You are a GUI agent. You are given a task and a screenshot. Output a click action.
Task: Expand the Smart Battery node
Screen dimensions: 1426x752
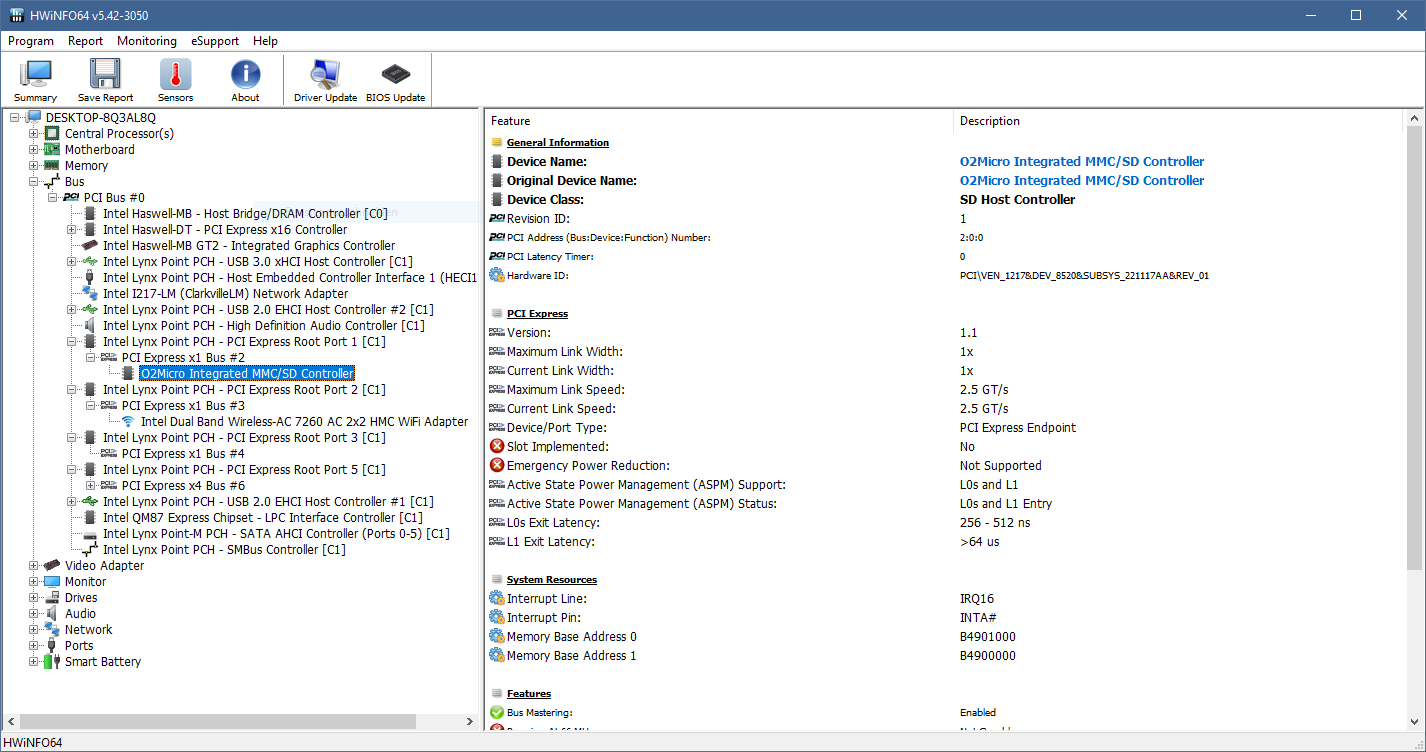[x=34, y=662]
